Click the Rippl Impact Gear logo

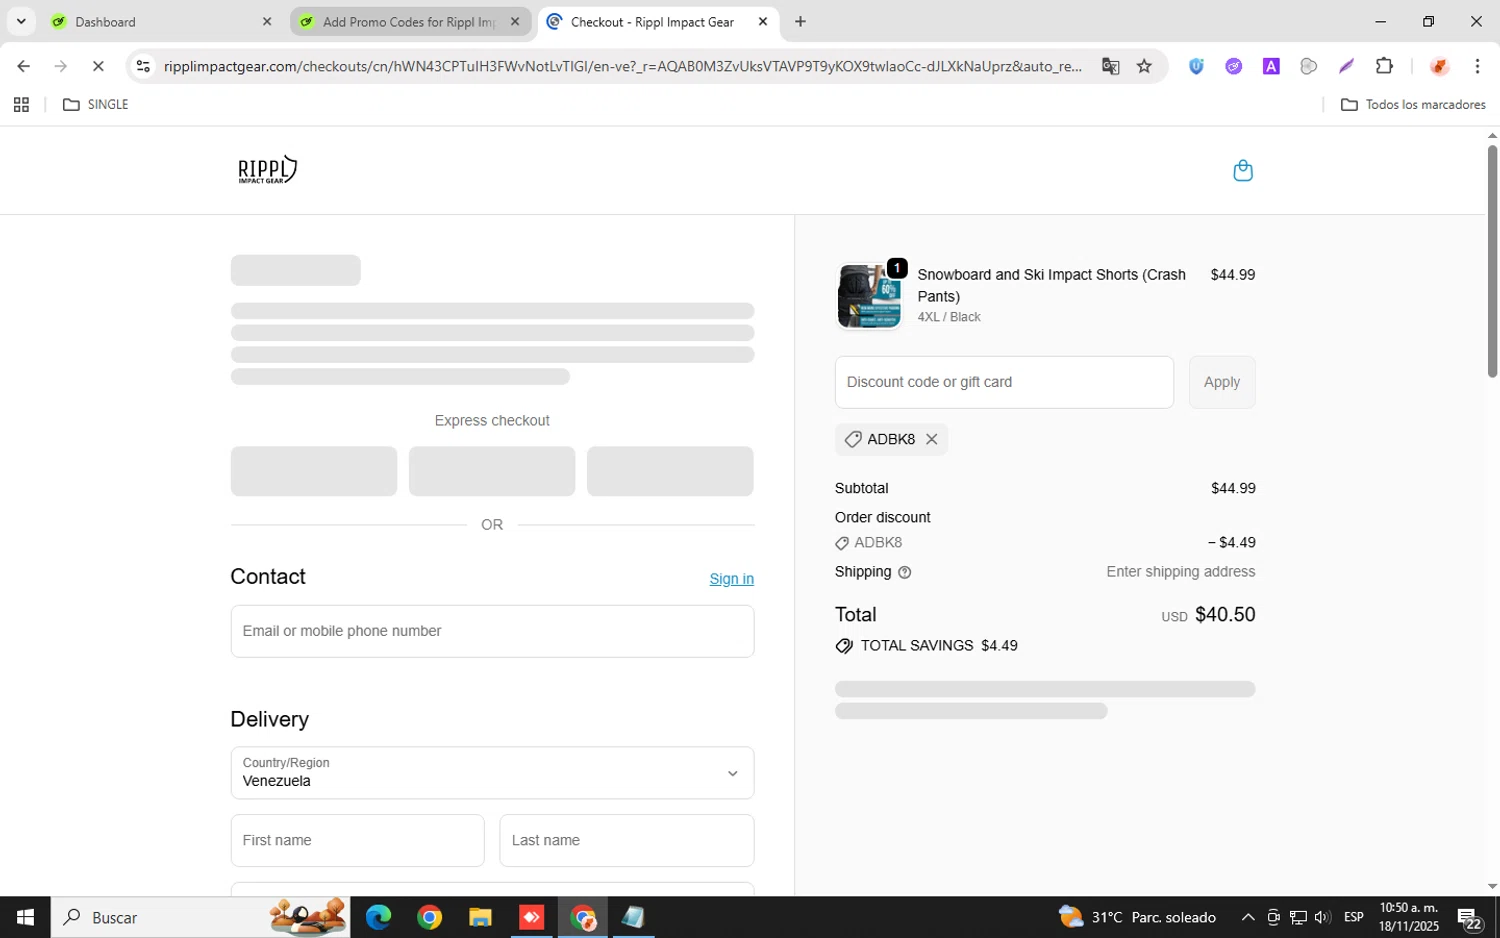point(267,170)
